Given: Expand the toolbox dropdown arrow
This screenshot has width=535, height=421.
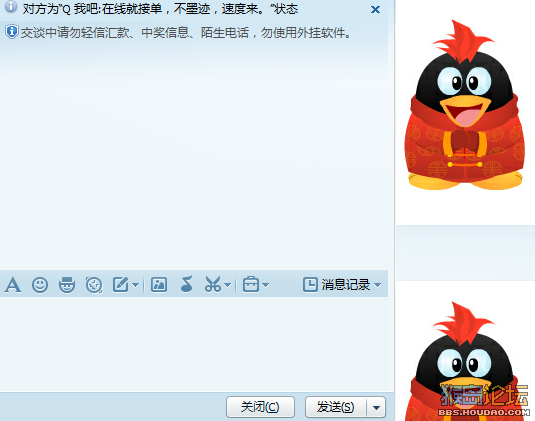Looking at the screenshot, I should [x=265, y=285].
